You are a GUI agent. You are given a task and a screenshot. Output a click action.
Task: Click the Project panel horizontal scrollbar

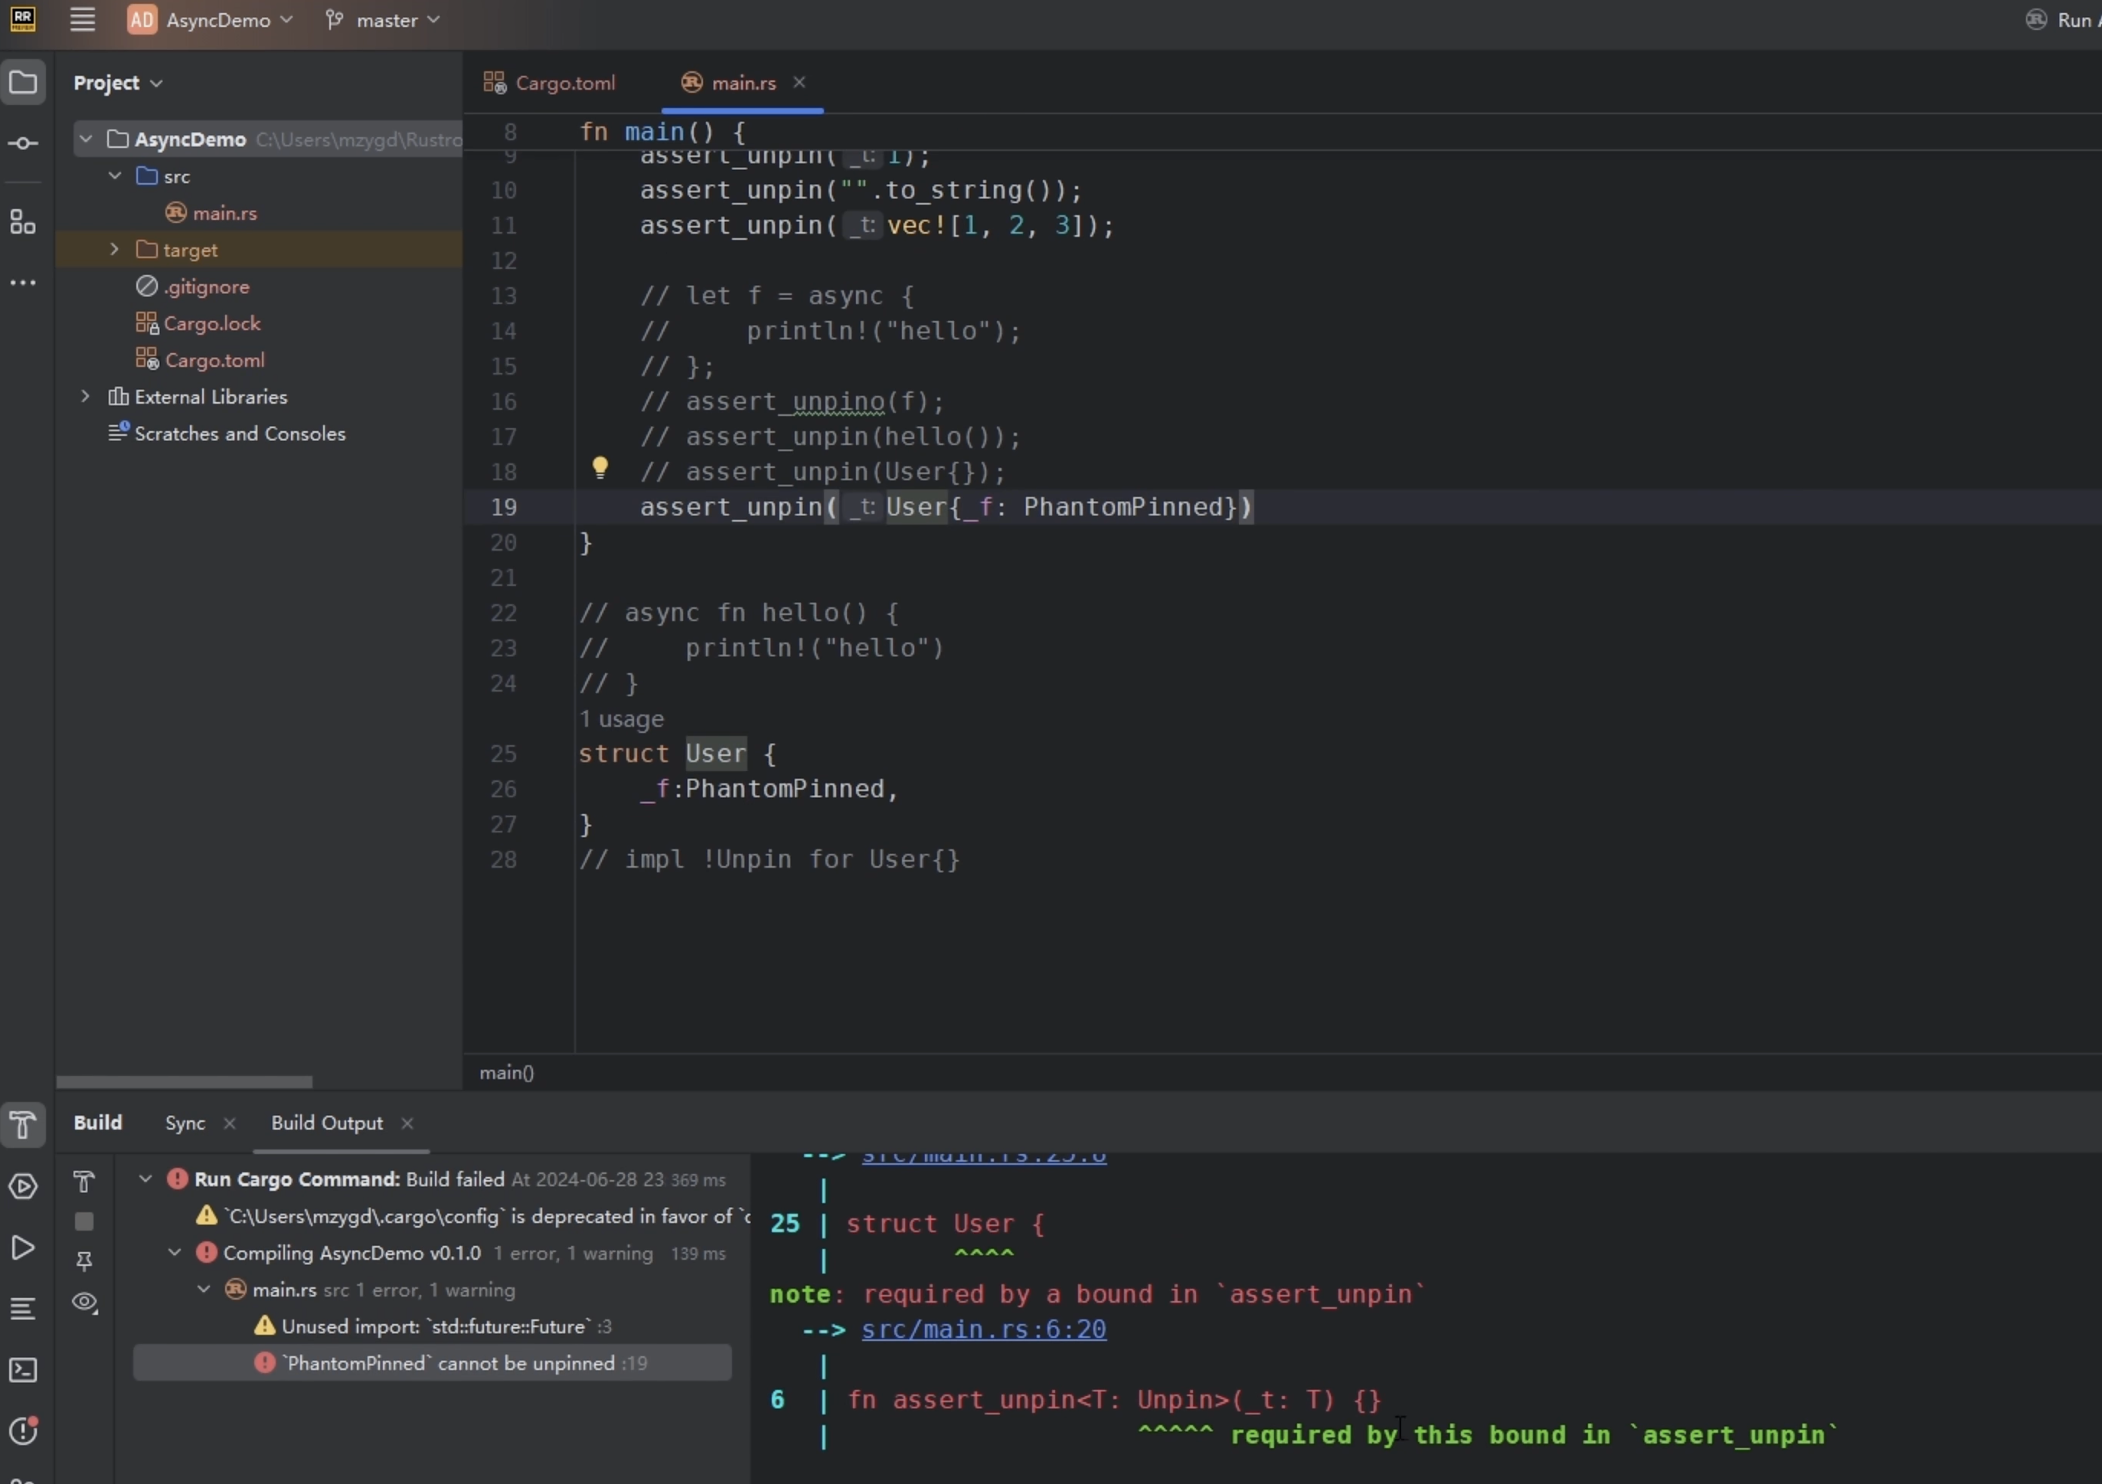coord(184,1082)
